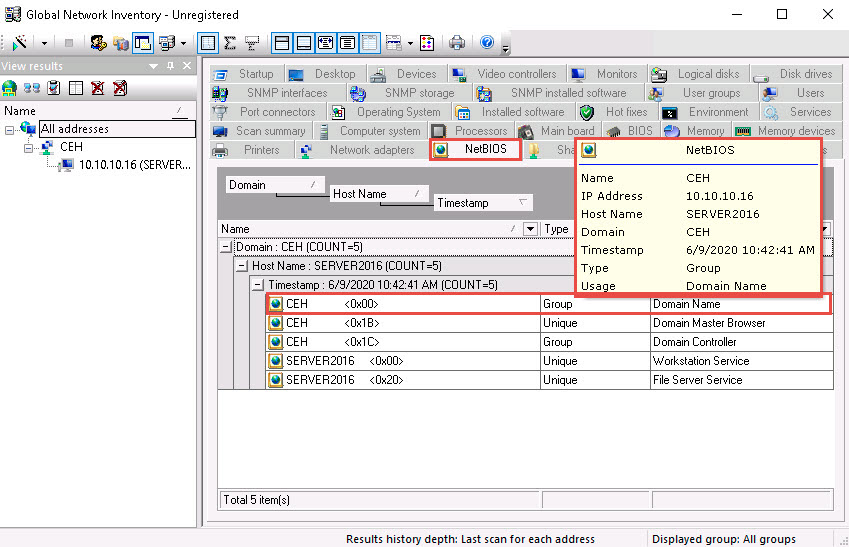Click the two-column table icon in View results

76,88
